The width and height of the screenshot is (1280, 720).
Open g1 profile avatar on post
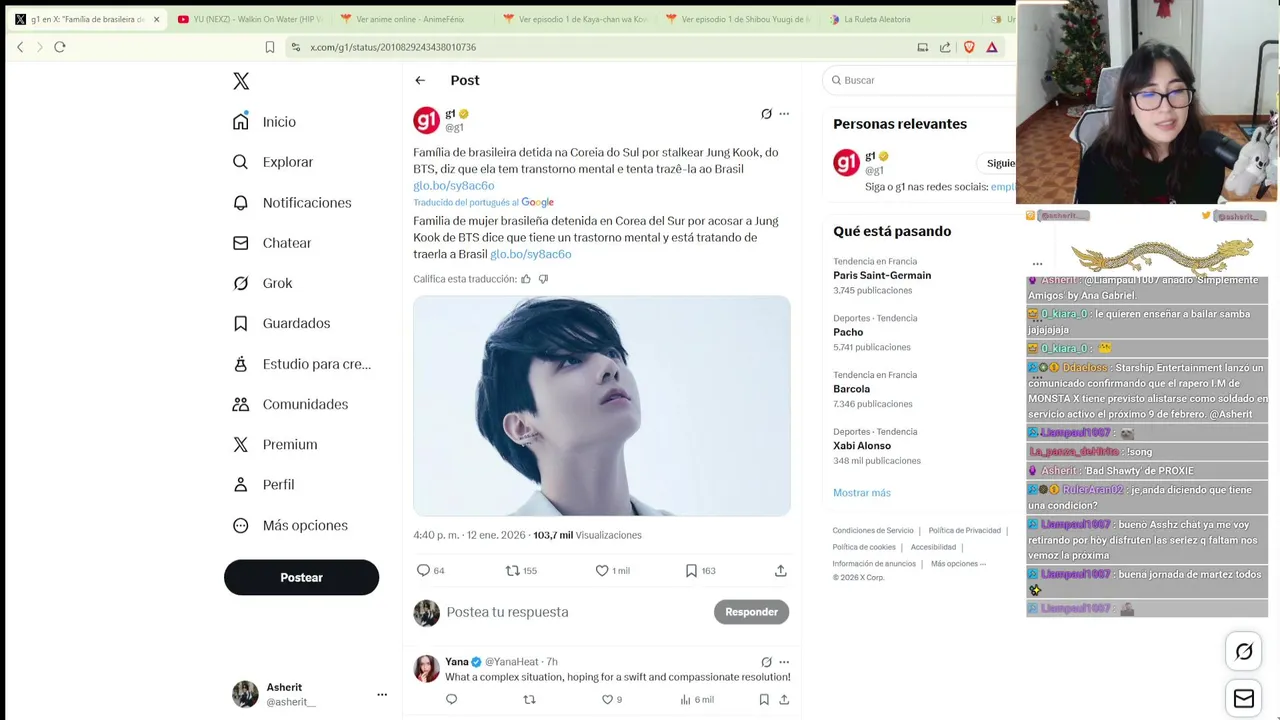427,120
